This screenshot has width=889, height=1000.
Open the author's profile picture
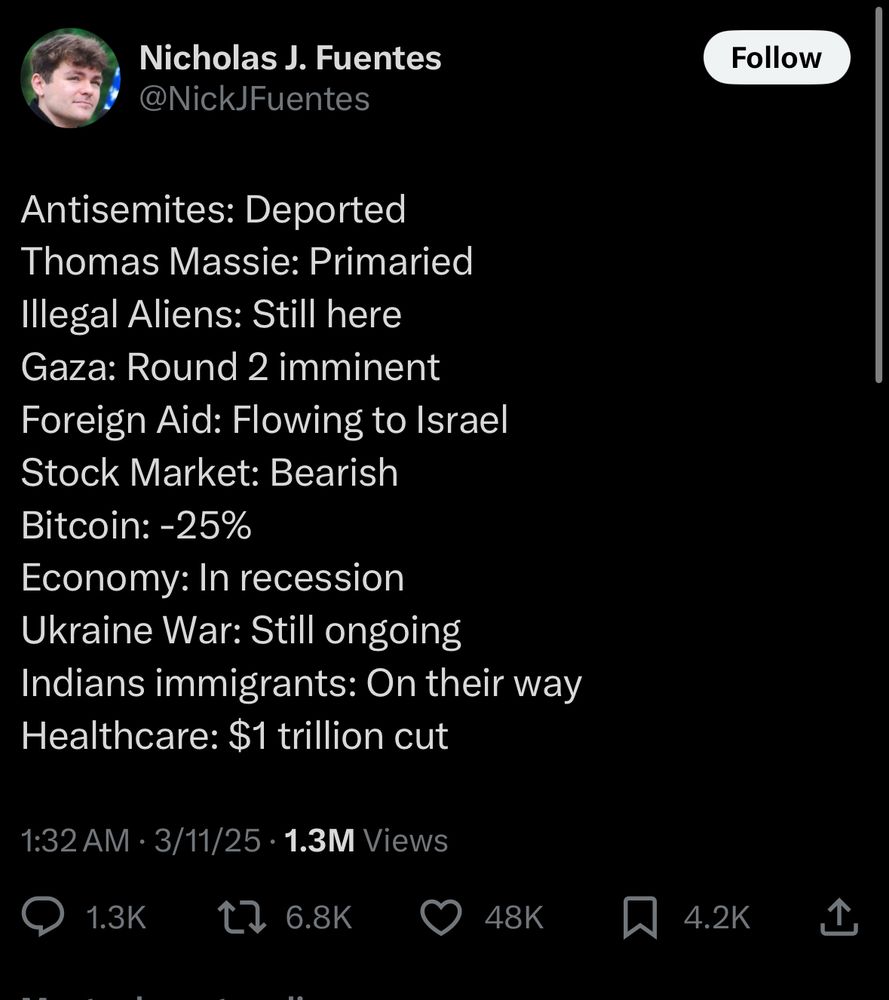(70, 78)
